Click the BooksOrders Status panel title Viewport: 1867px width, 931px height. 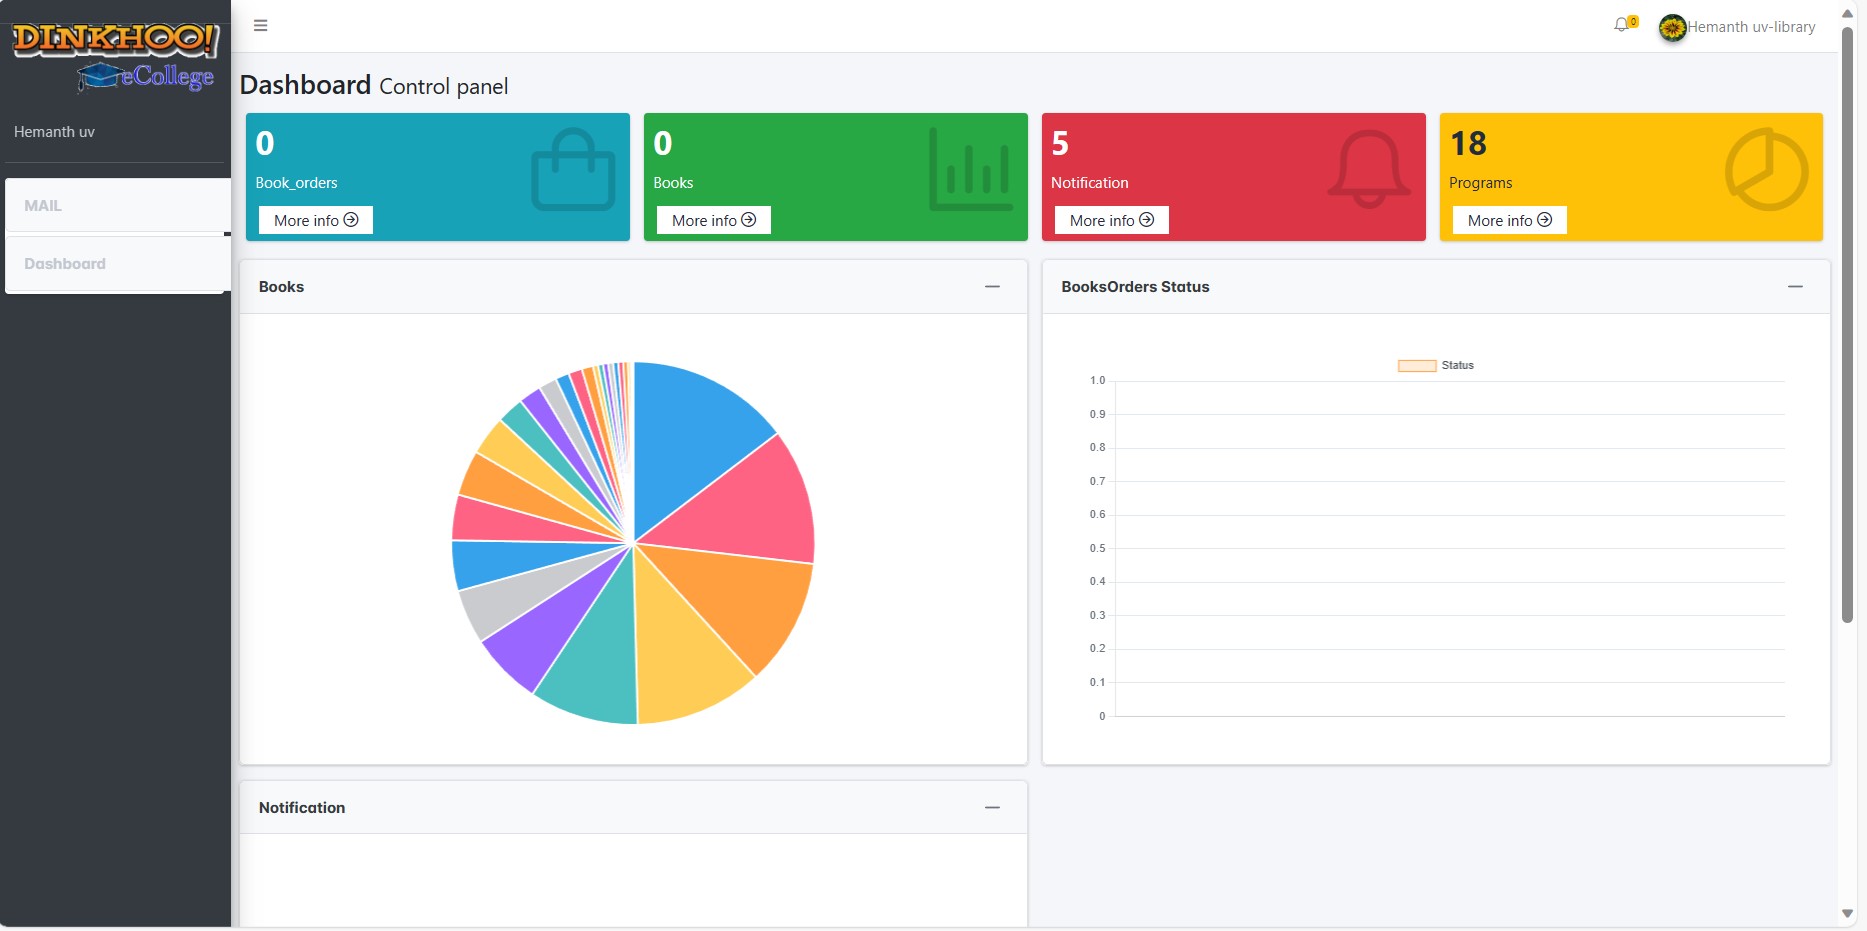coord(1135,287)
